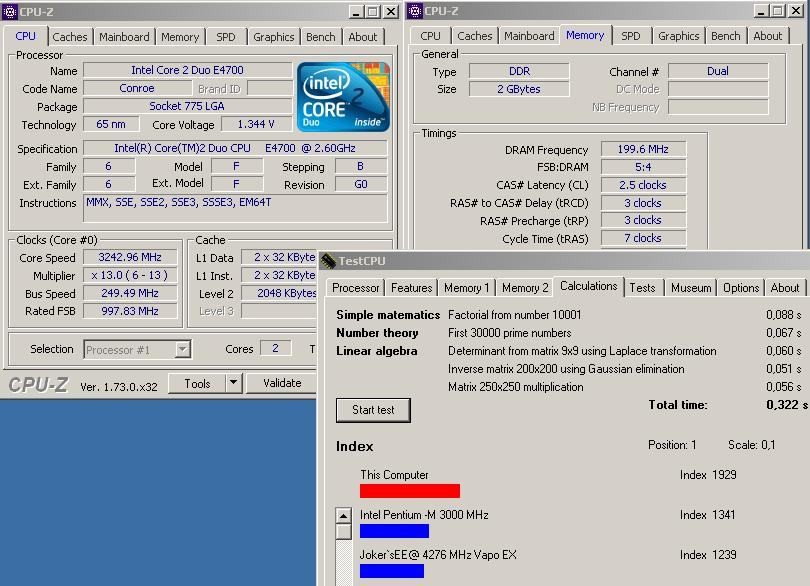Open the Features tab in TestCPU
This screenshot has height=586, width=810.
[411, 288]
